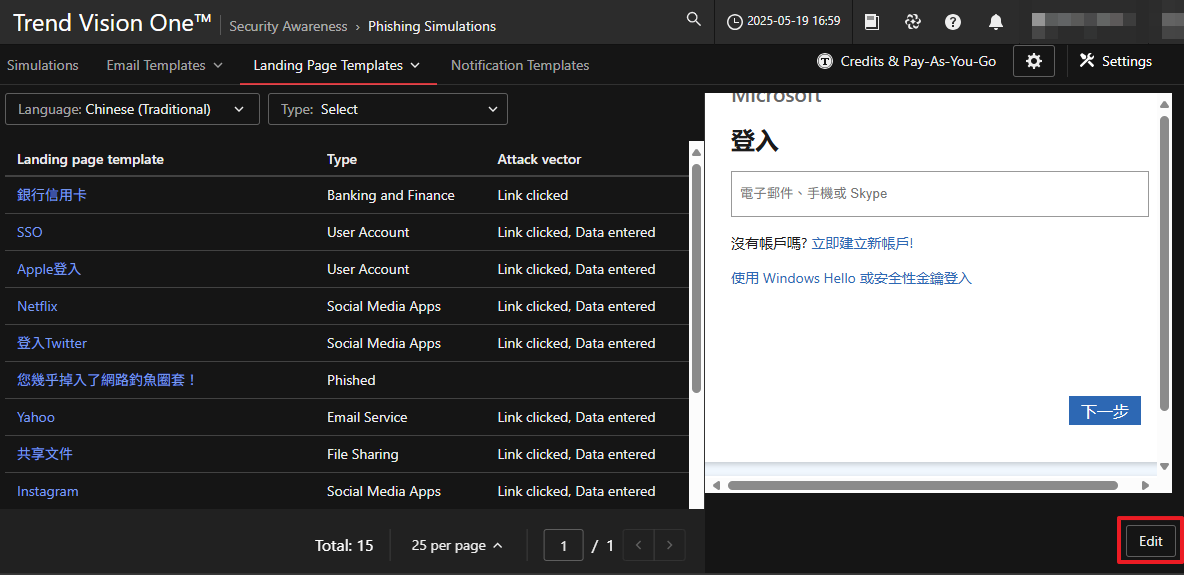Expand the Language Chinese (Traditional) dropdown
Screen dimensions: 1184x575
point(132,109)
